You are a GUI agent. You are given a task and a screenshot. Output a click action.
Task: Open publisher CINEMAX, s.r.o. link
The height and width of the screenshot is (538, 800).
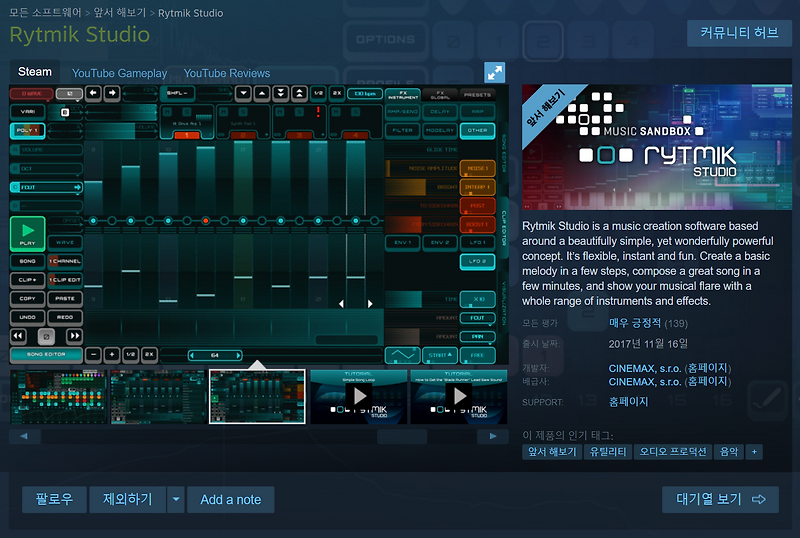point(644,382)
